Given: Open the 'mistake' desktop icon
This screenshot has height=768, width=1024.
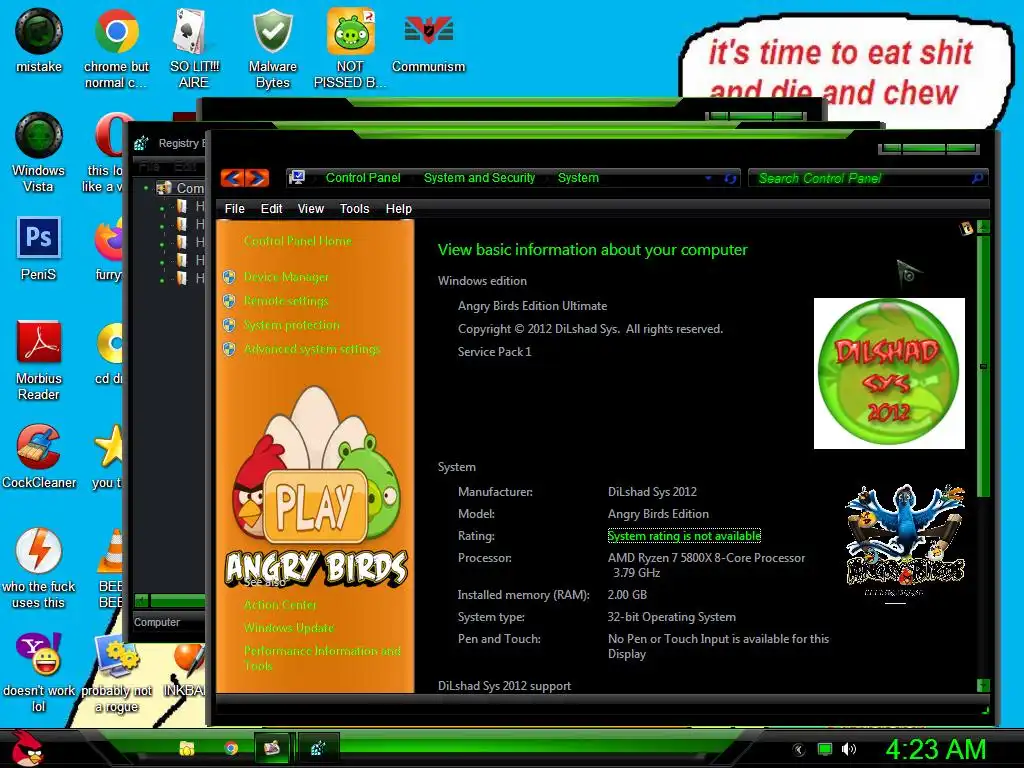Looking at the screenshot, I should (39, 40).
